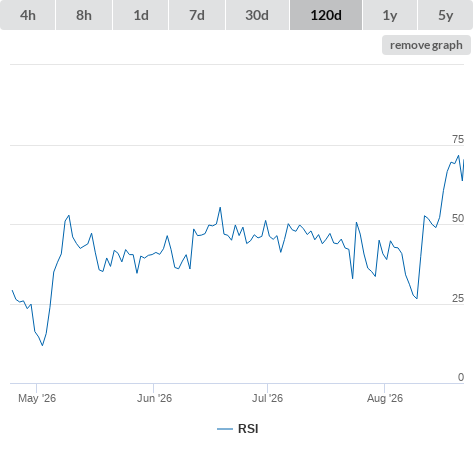This screenshot has width=474, height=455.
Task: Choose the 1d range tab
Action: [x=141, y=15]
